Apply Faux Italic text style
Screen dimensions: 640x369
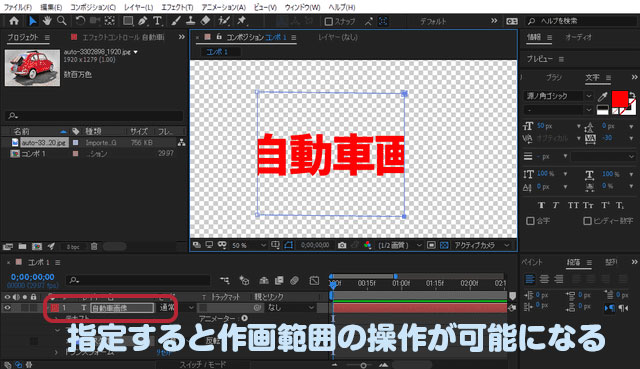pos(556,205)
